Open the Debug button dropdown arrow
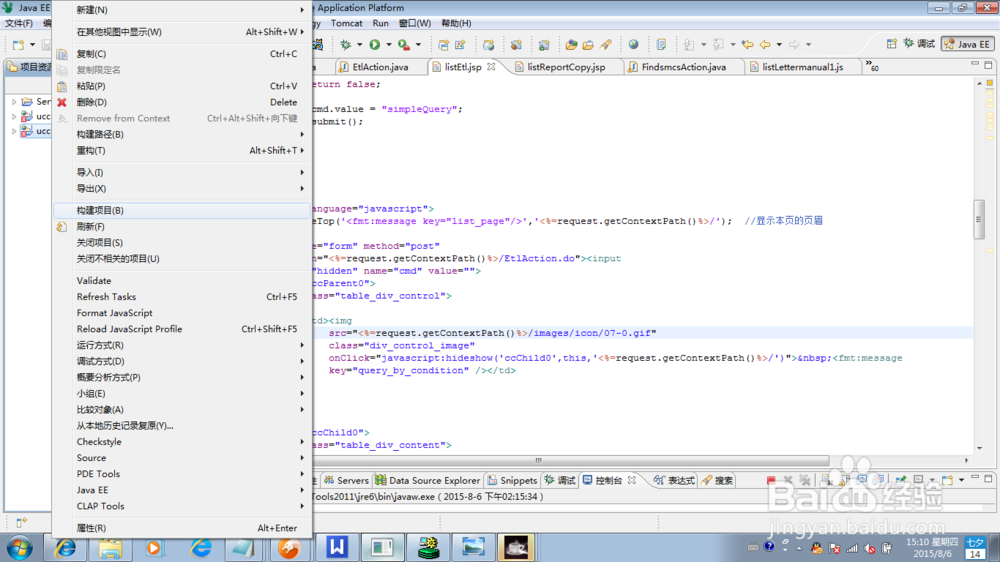 pyautogui.click(x=359, y=45)
